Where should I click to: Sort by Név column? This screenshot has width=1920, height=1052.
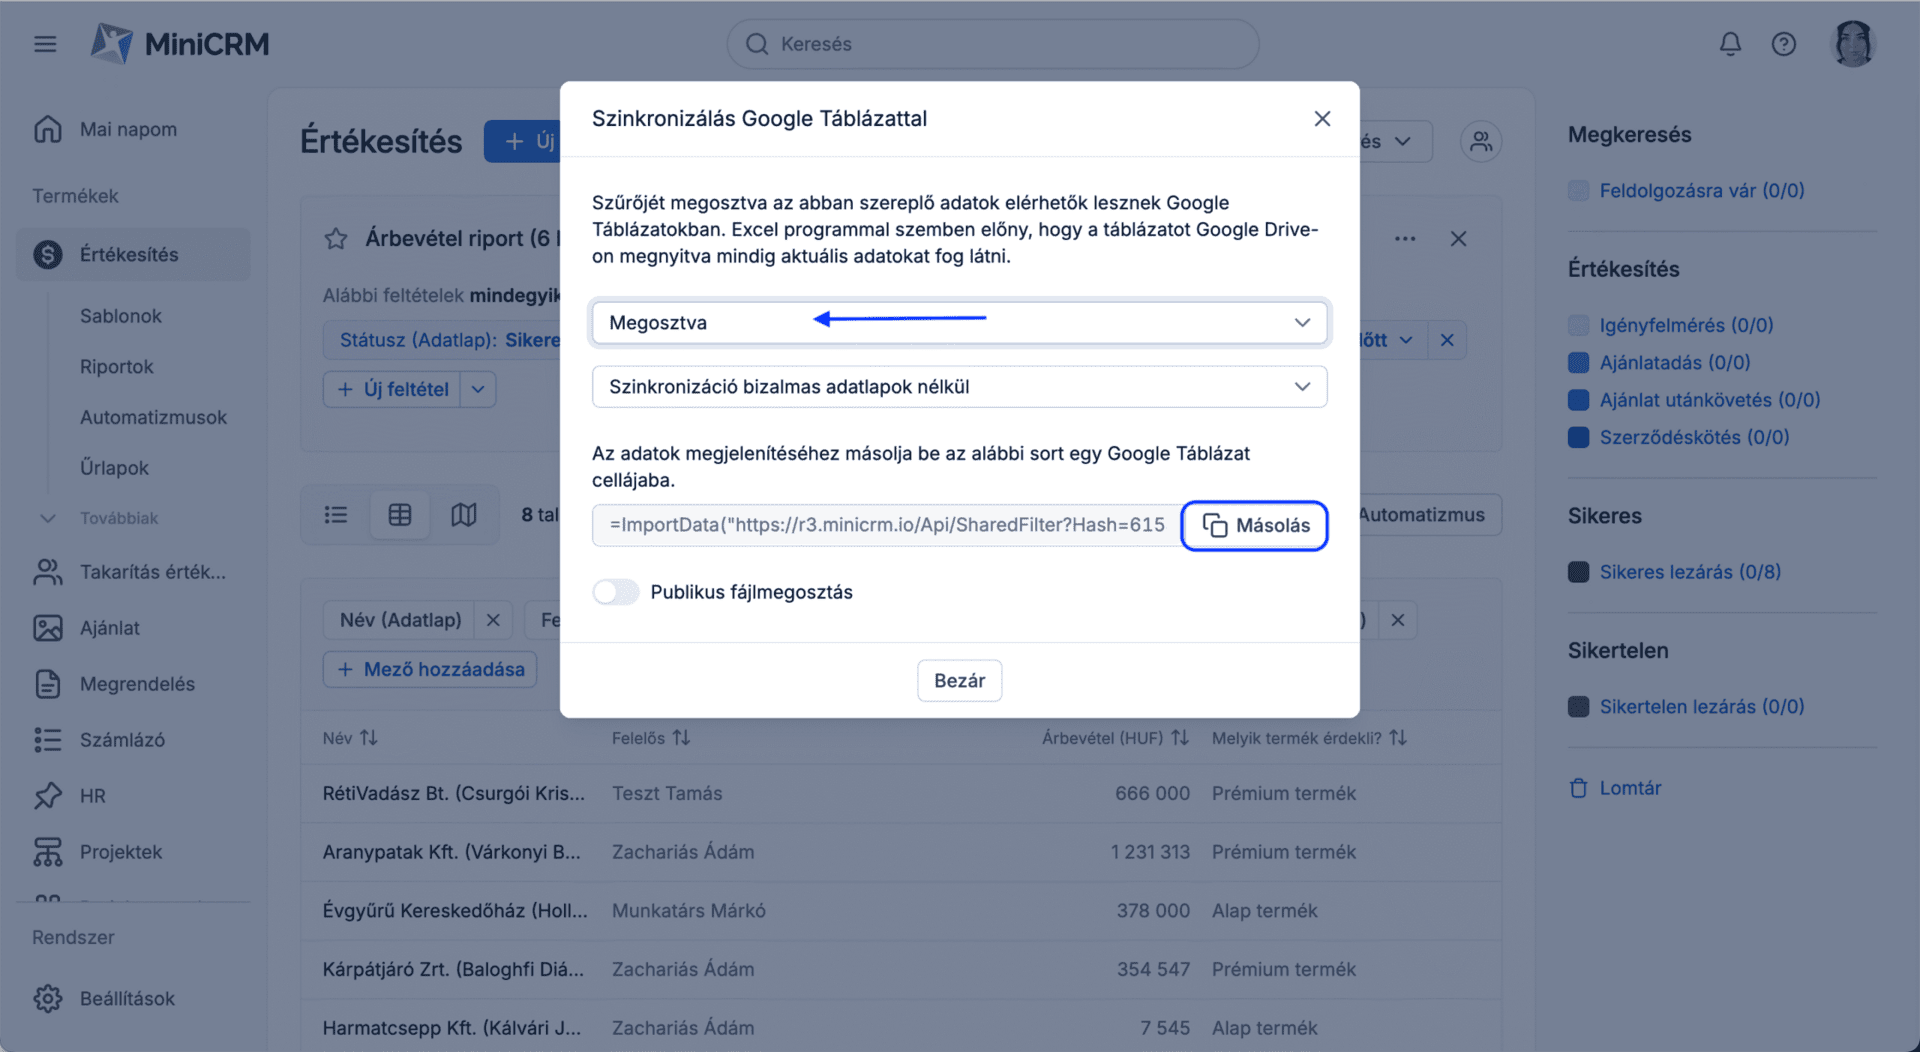point(350,738)
